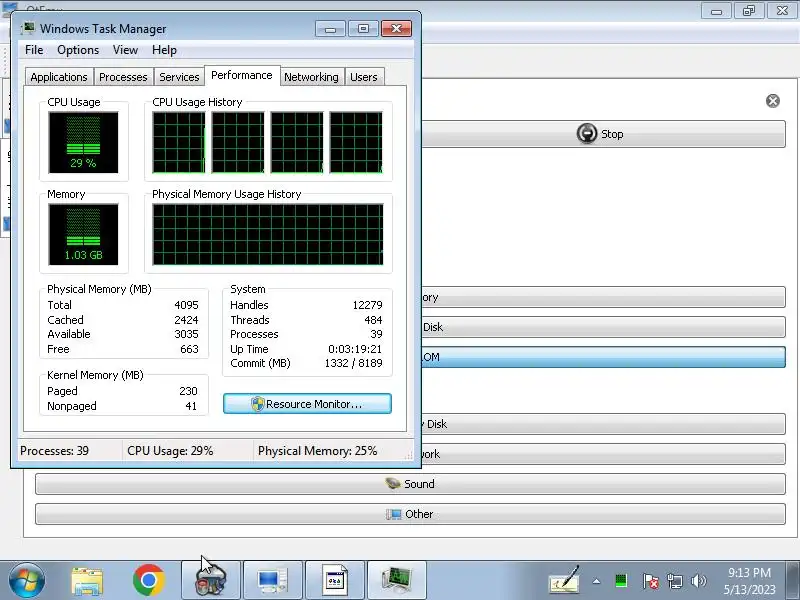Click the Task Manager title bar icon
The width and height of the screenshot is (800, 600).
click(x=28, y=29)
